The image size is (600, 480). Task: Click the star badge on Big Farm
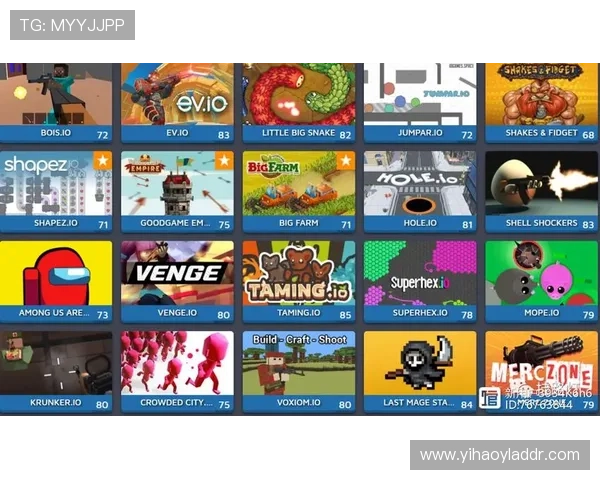(x=346, y=160)
